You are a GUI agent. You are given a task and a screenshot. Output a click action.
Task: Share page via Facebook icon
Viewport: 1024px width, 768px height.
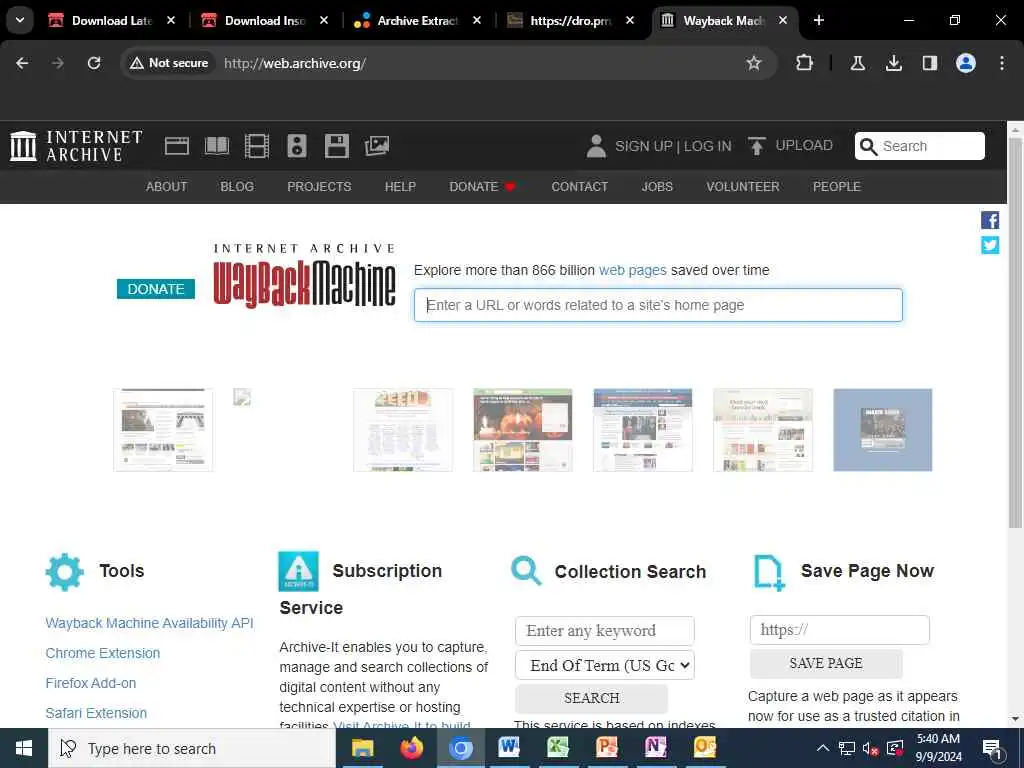coord(990,220)
